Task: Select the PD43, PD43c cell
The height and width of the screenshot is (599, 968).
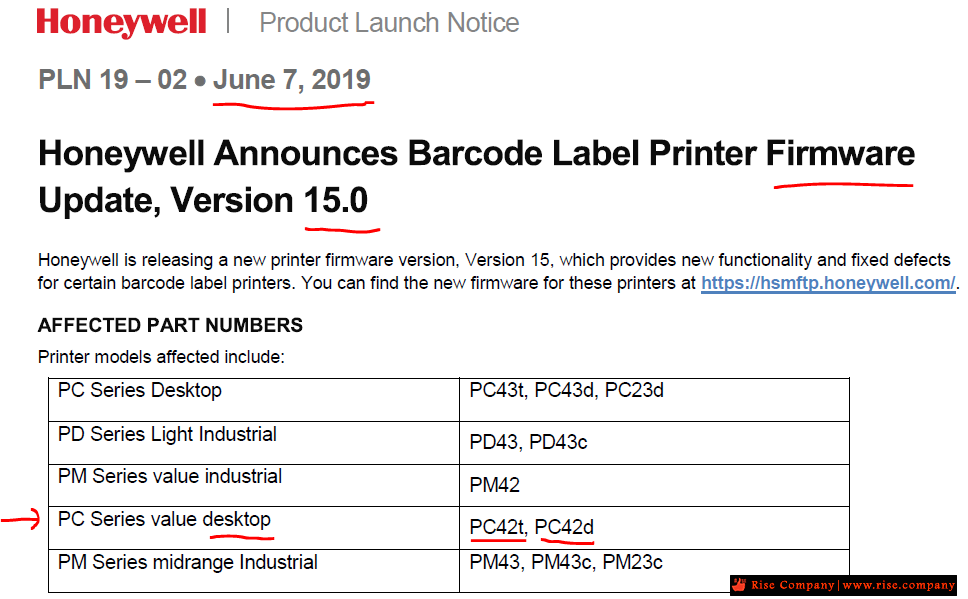Action: pyautogui.click(x=654, y=443)
